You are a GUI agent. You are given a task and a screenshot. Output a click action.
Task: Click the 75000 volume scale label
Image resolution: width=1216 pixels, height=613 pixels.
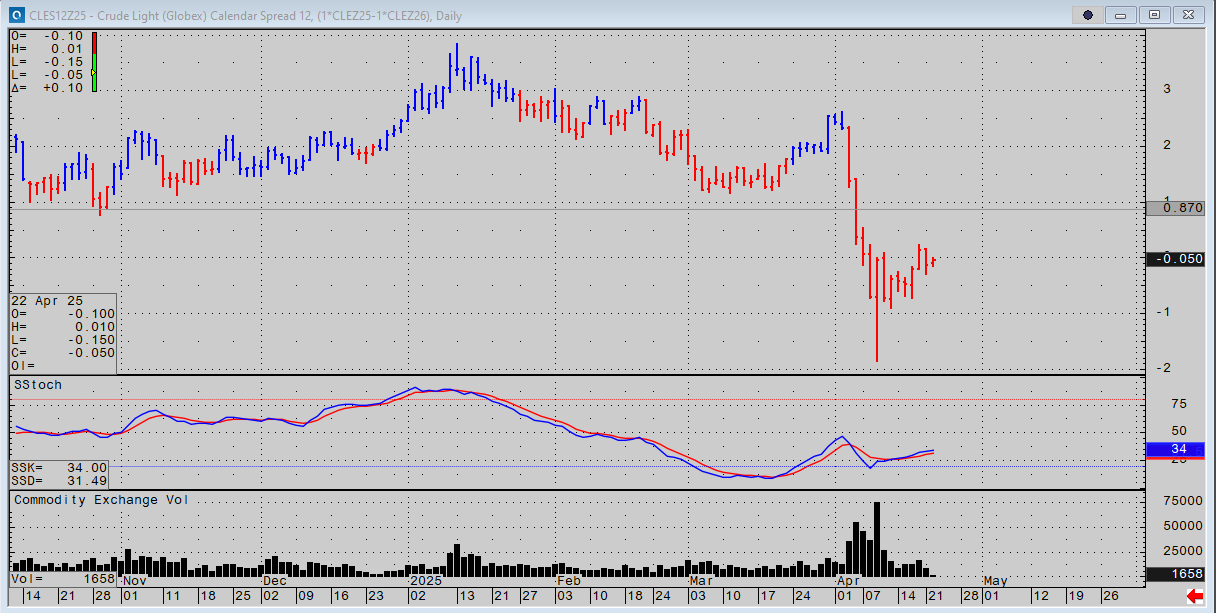pos(1181,501)
